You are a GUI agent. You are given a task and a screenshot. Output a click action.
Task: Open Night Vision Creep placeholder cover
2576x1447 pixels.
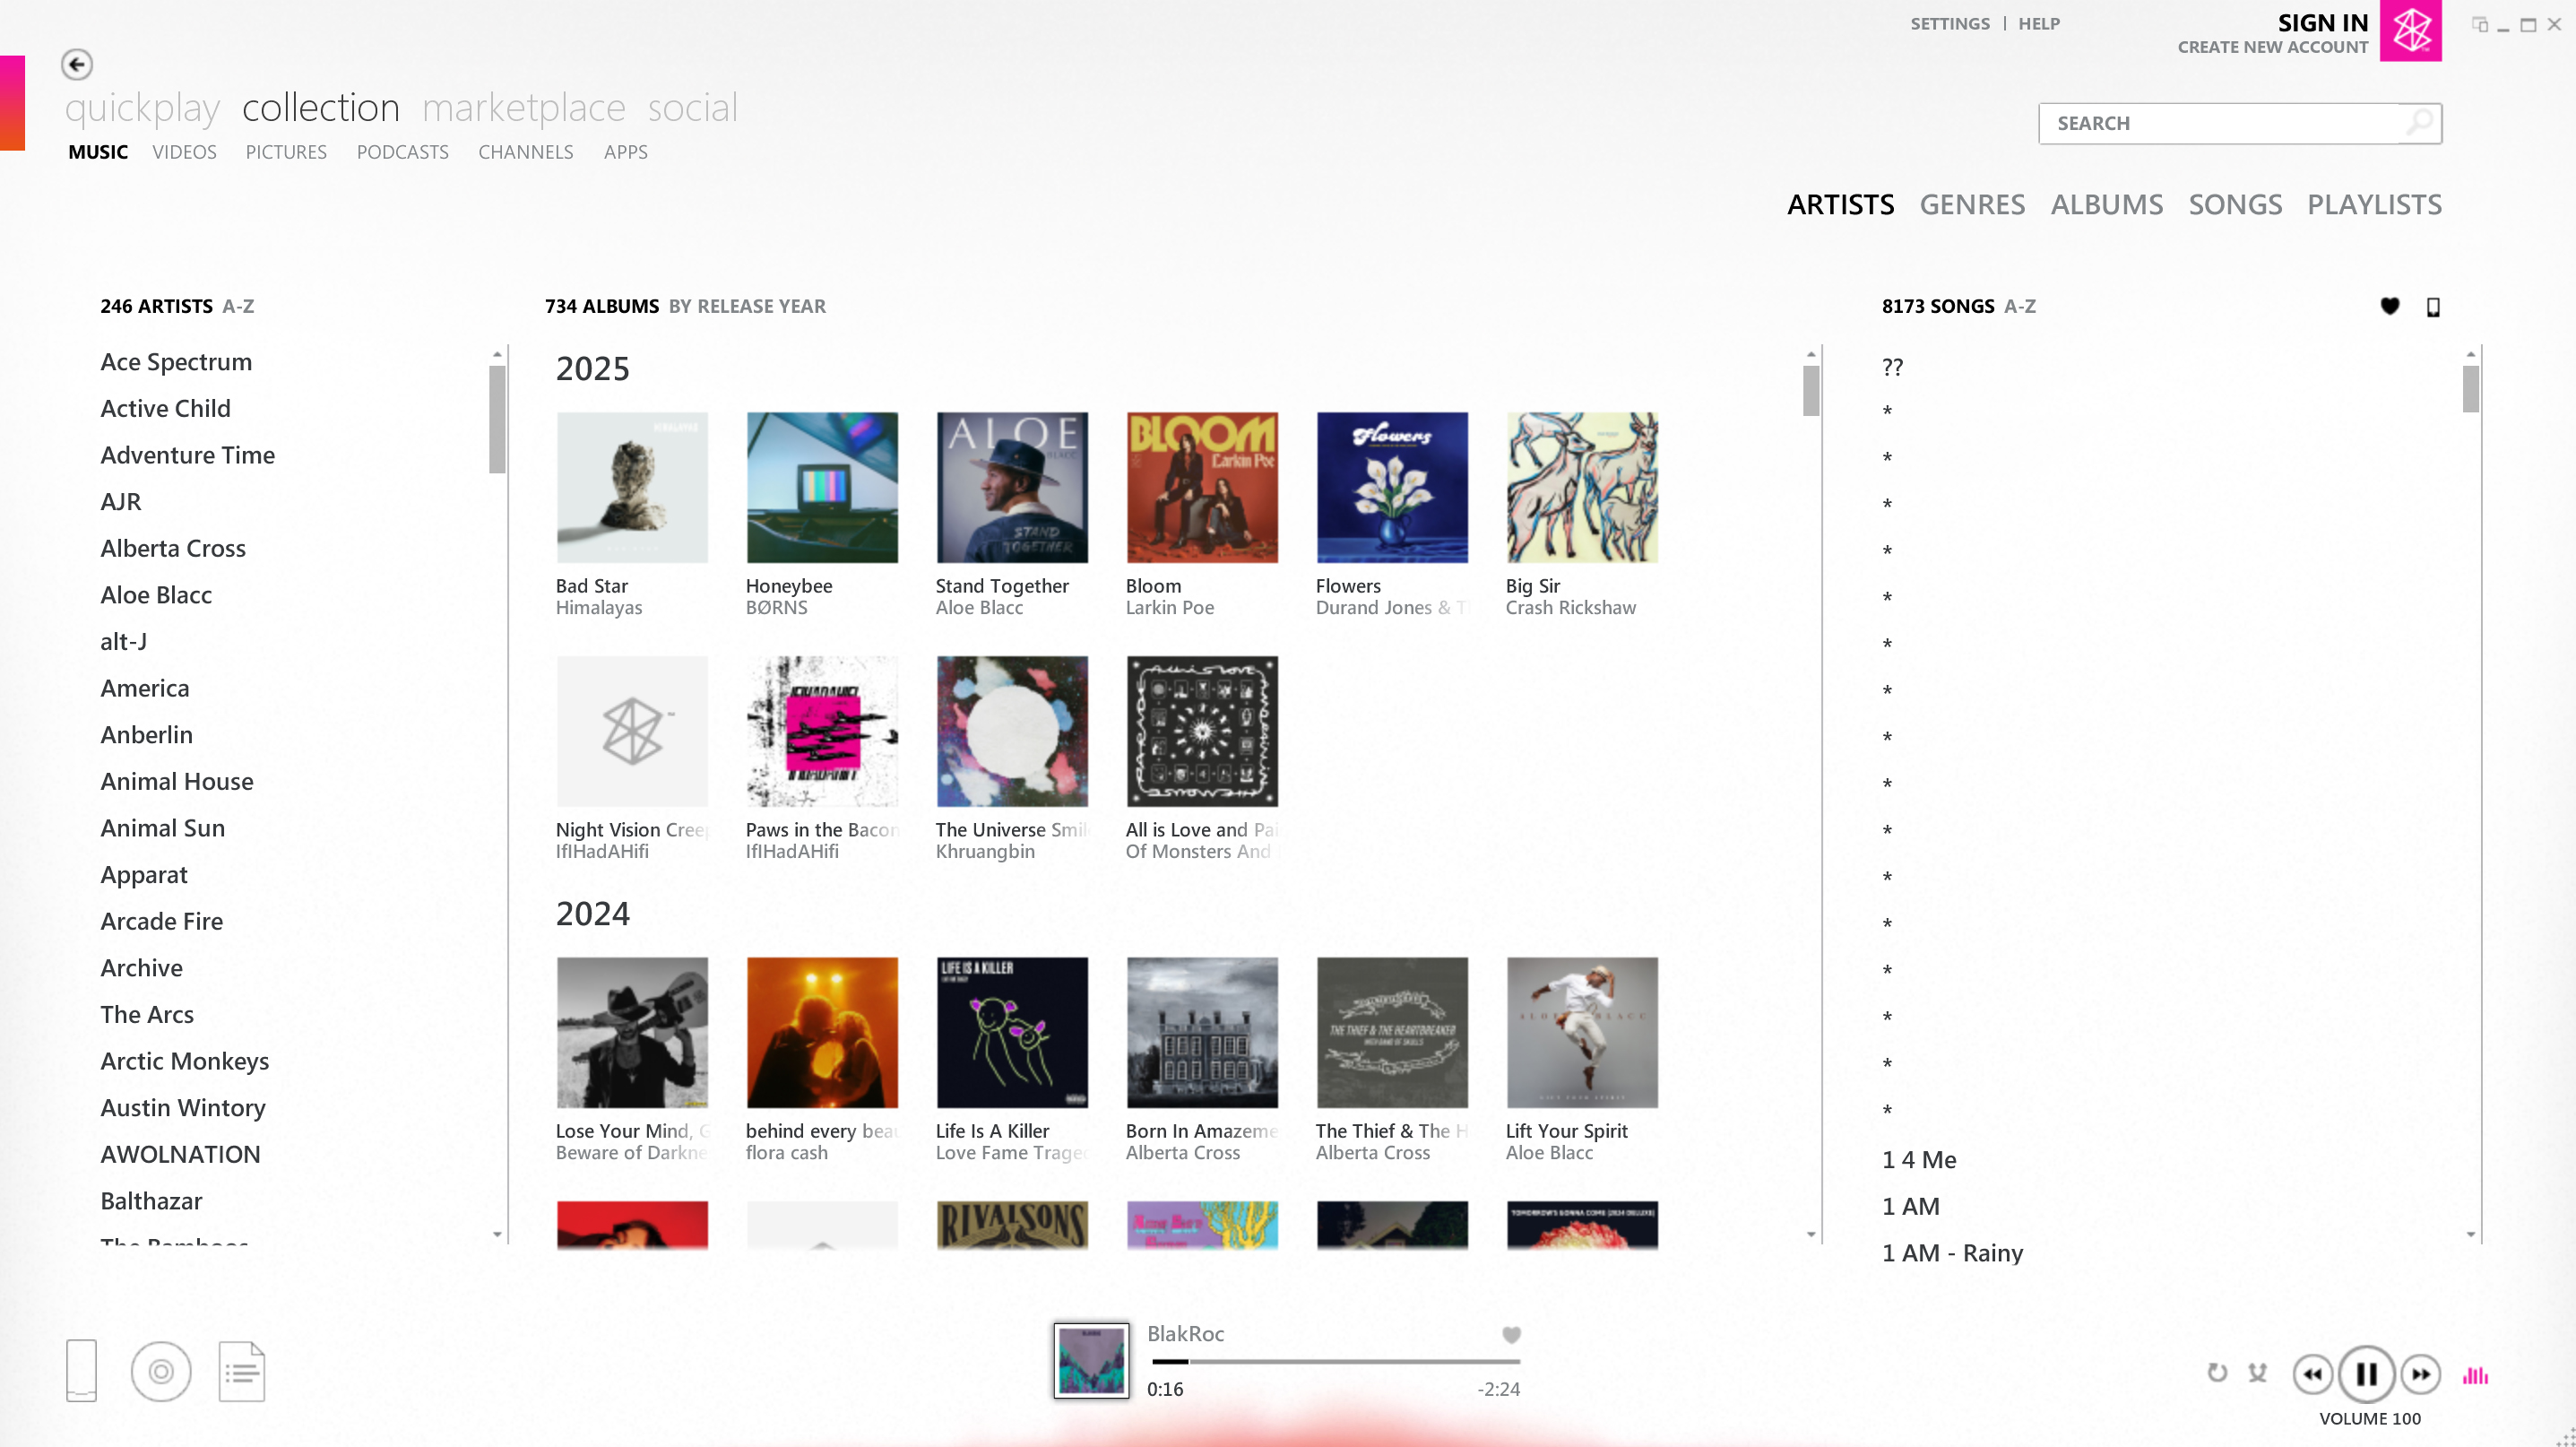(x=632, y=731)
